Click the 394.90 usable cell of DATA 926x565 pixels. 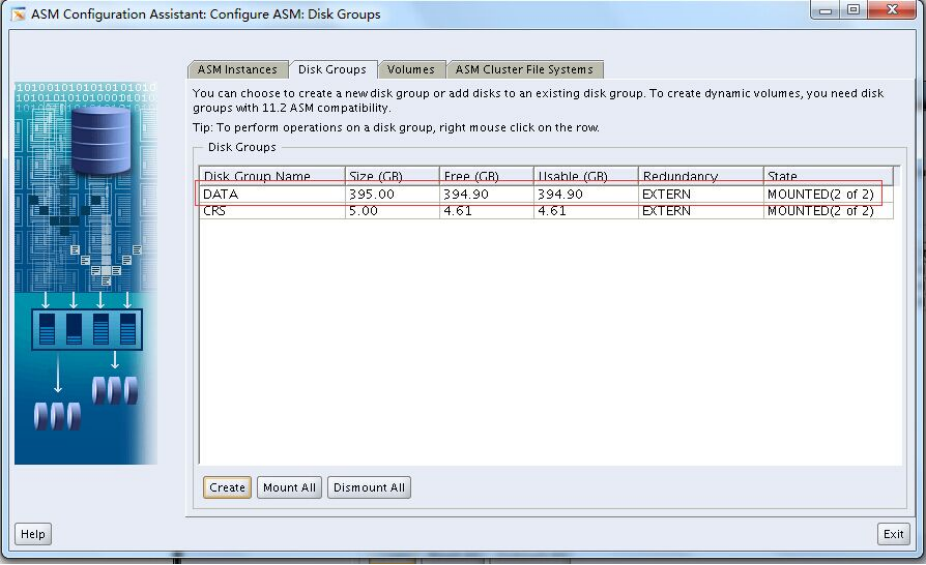click(x=586, y=194)
